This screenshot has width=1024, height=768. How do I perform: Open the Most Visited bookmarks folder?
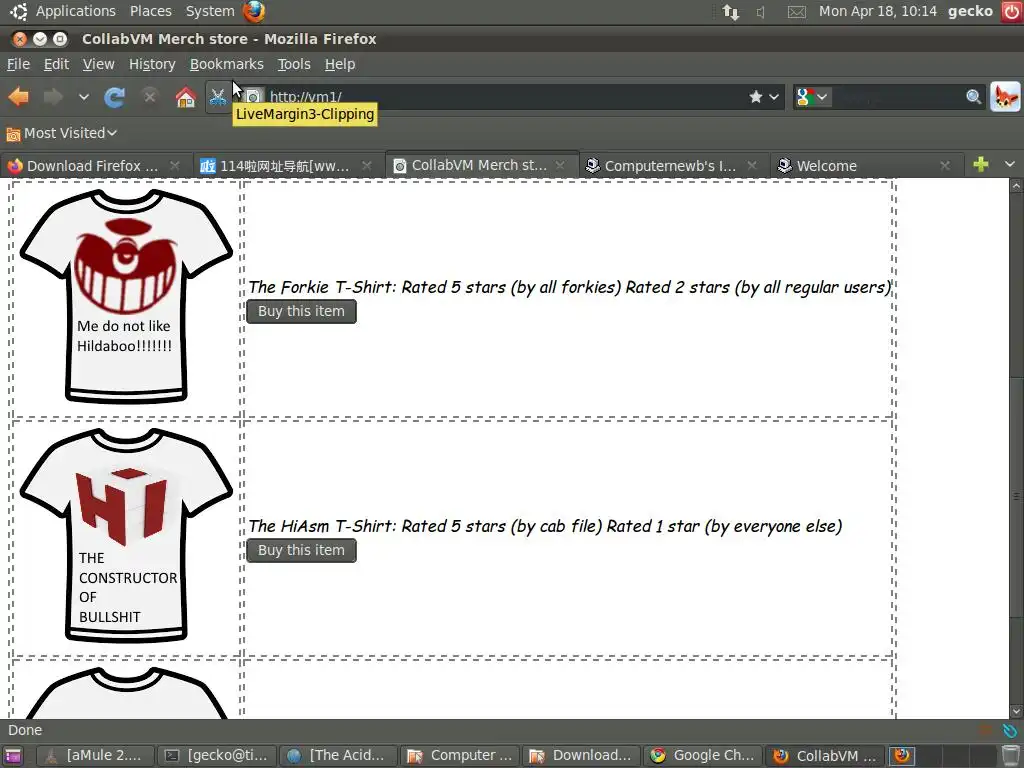tap(61, 133)
